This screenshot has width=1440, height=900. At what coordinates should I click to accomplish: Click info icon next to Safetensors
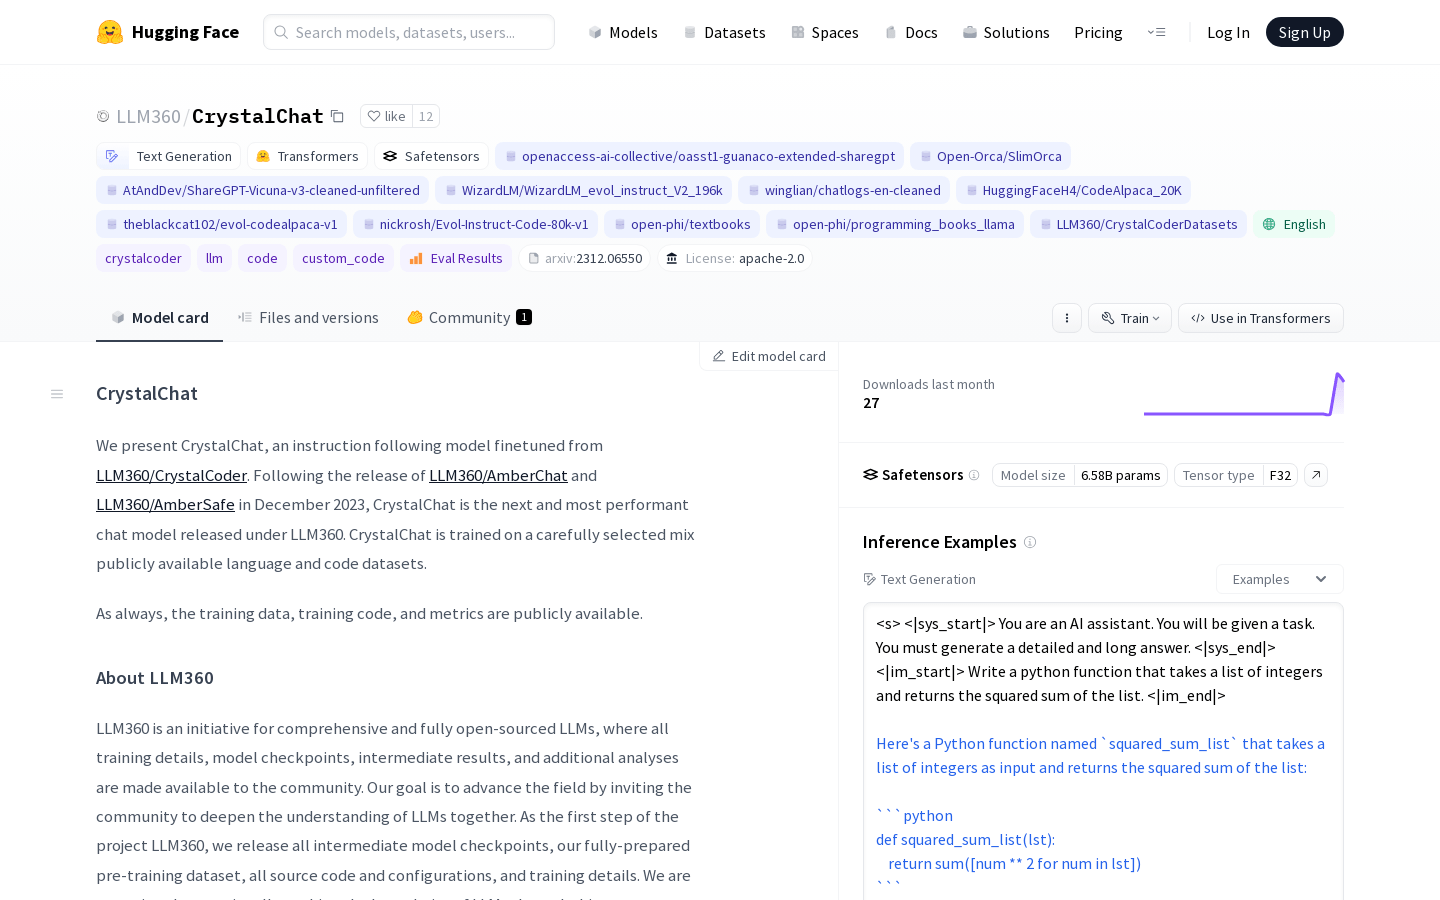pos(974,475)
